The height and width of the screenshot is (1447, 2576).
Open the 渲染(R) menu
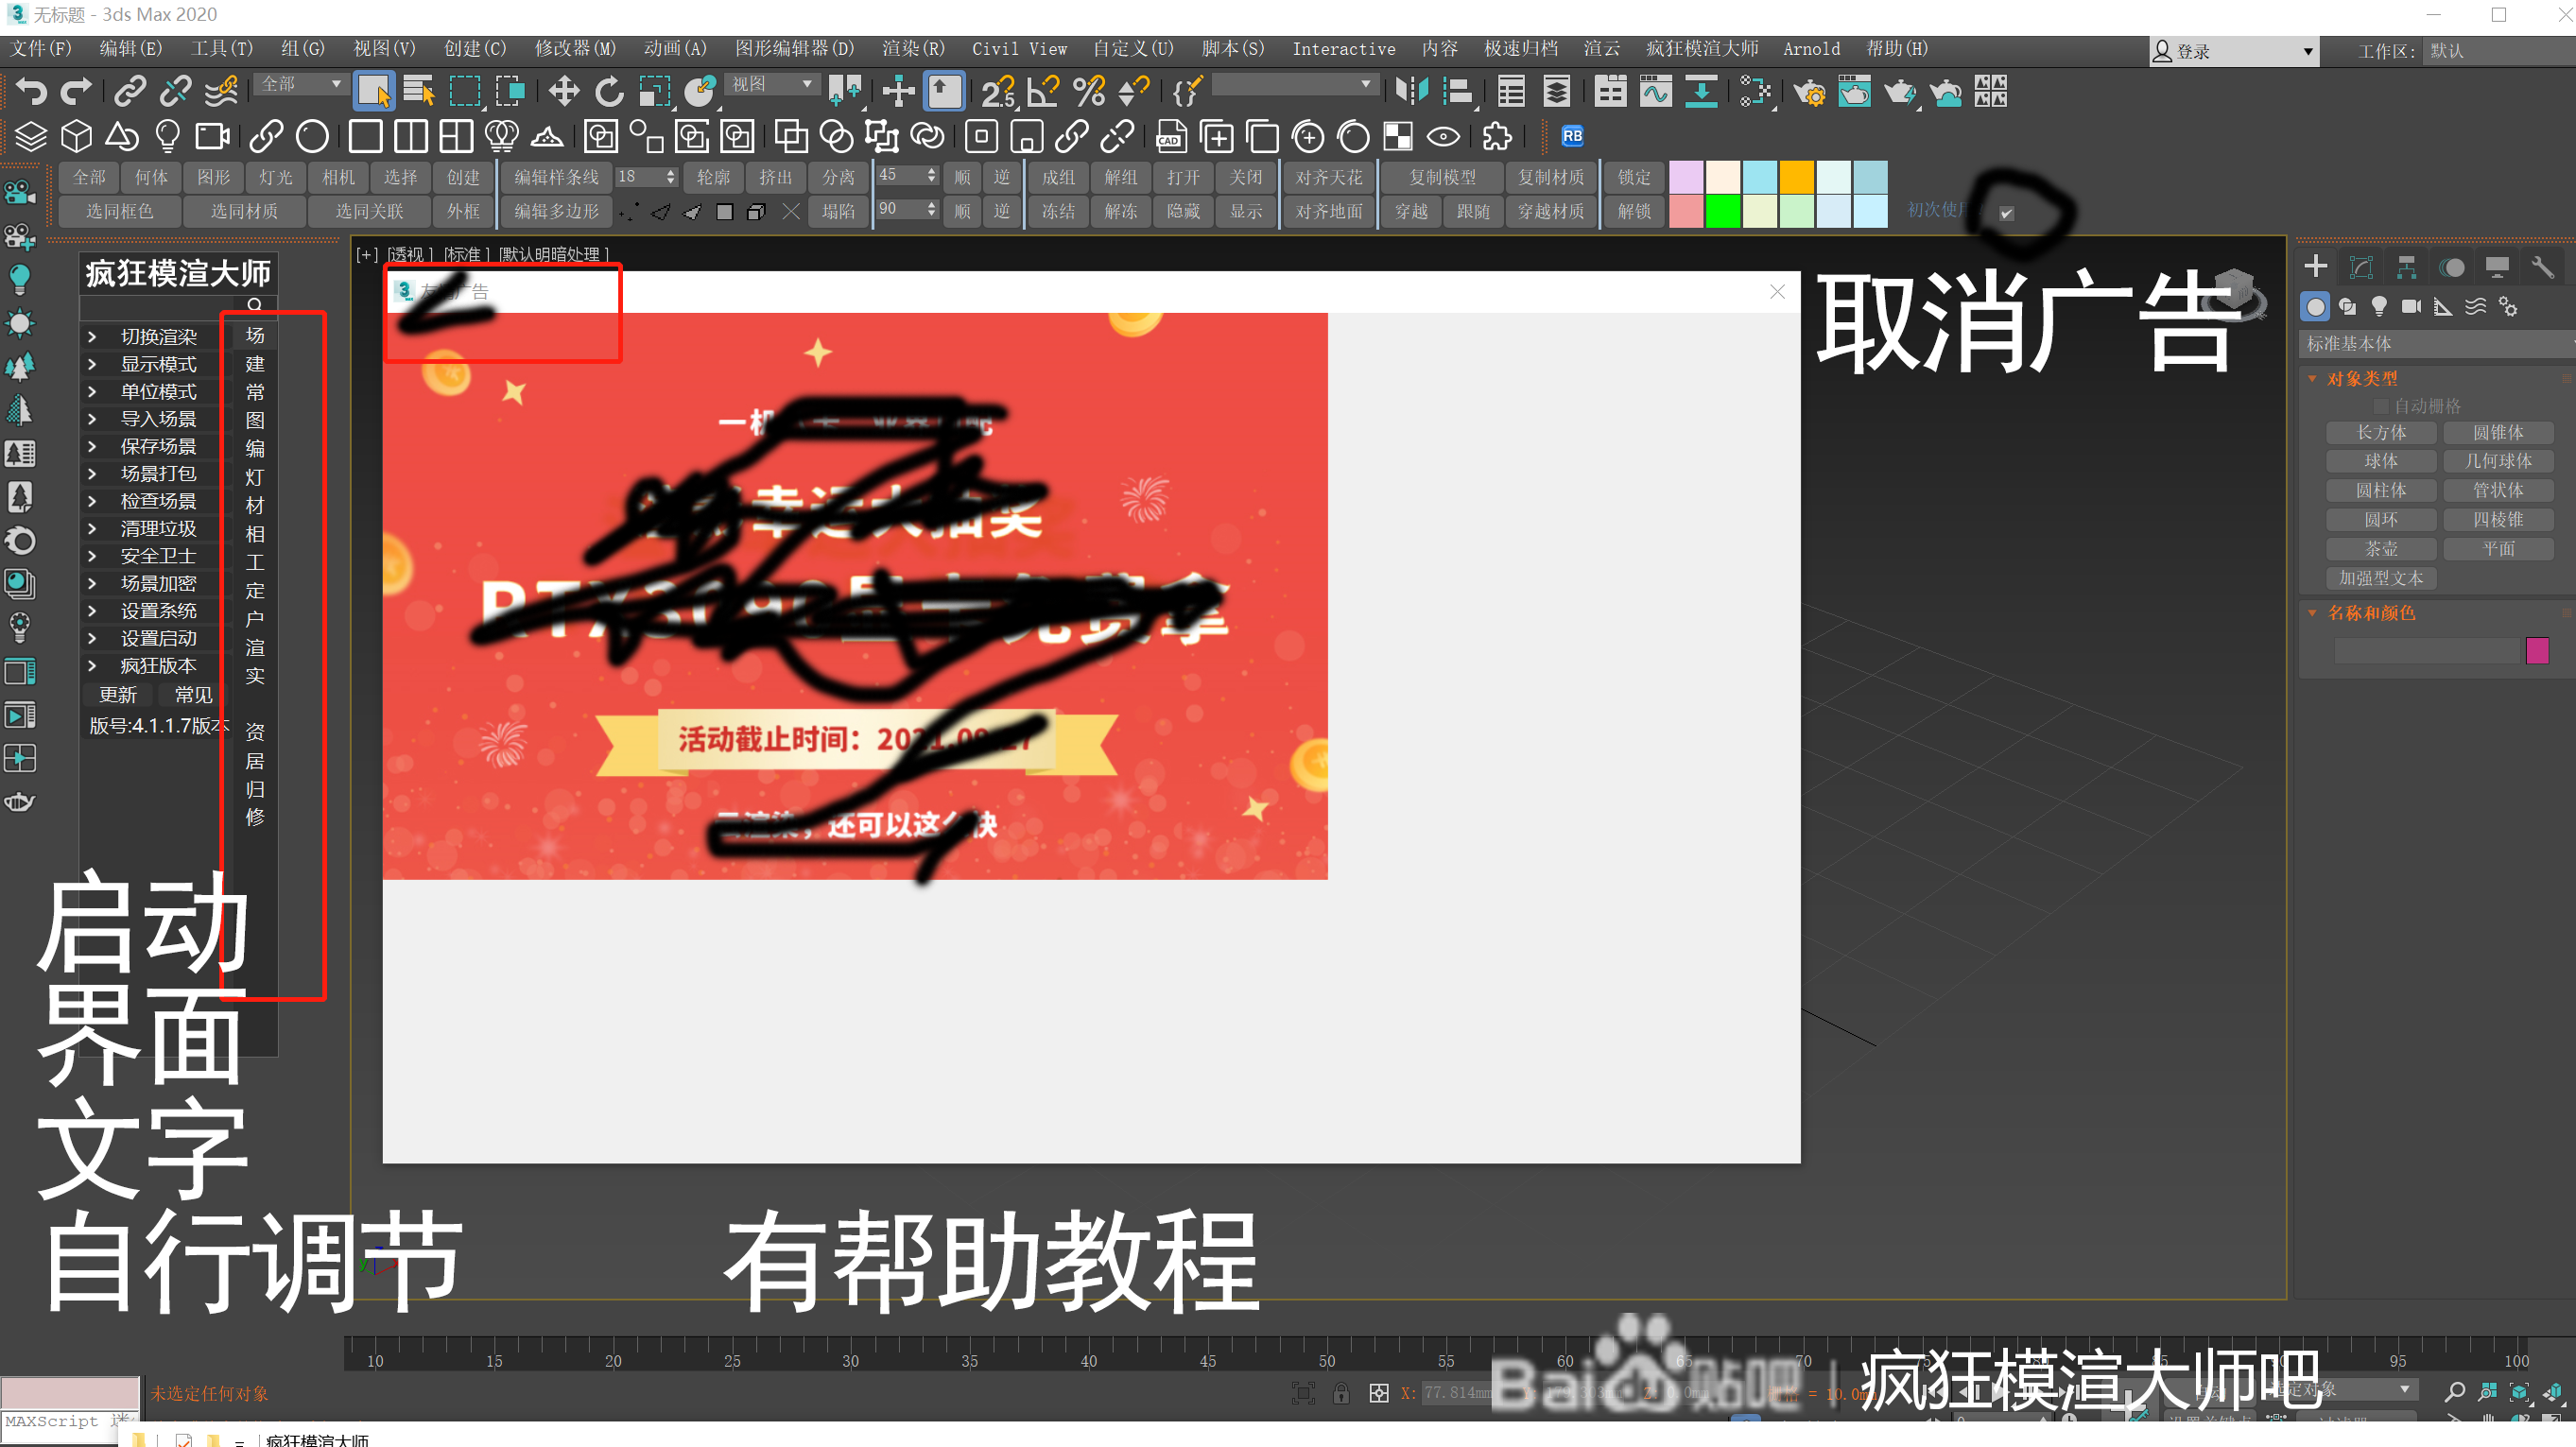pyautogui.click(x=913, y=49)
